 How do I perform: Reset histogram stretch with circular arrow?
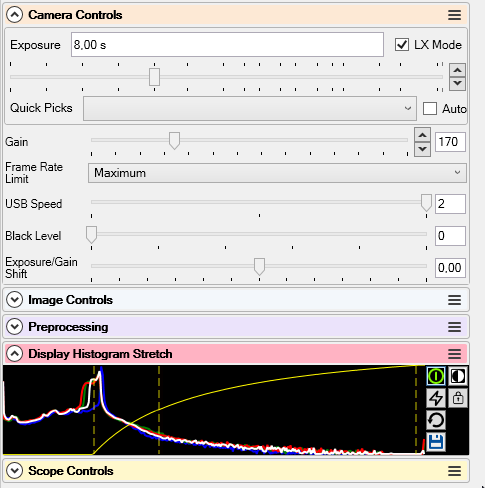click(436, 420)
